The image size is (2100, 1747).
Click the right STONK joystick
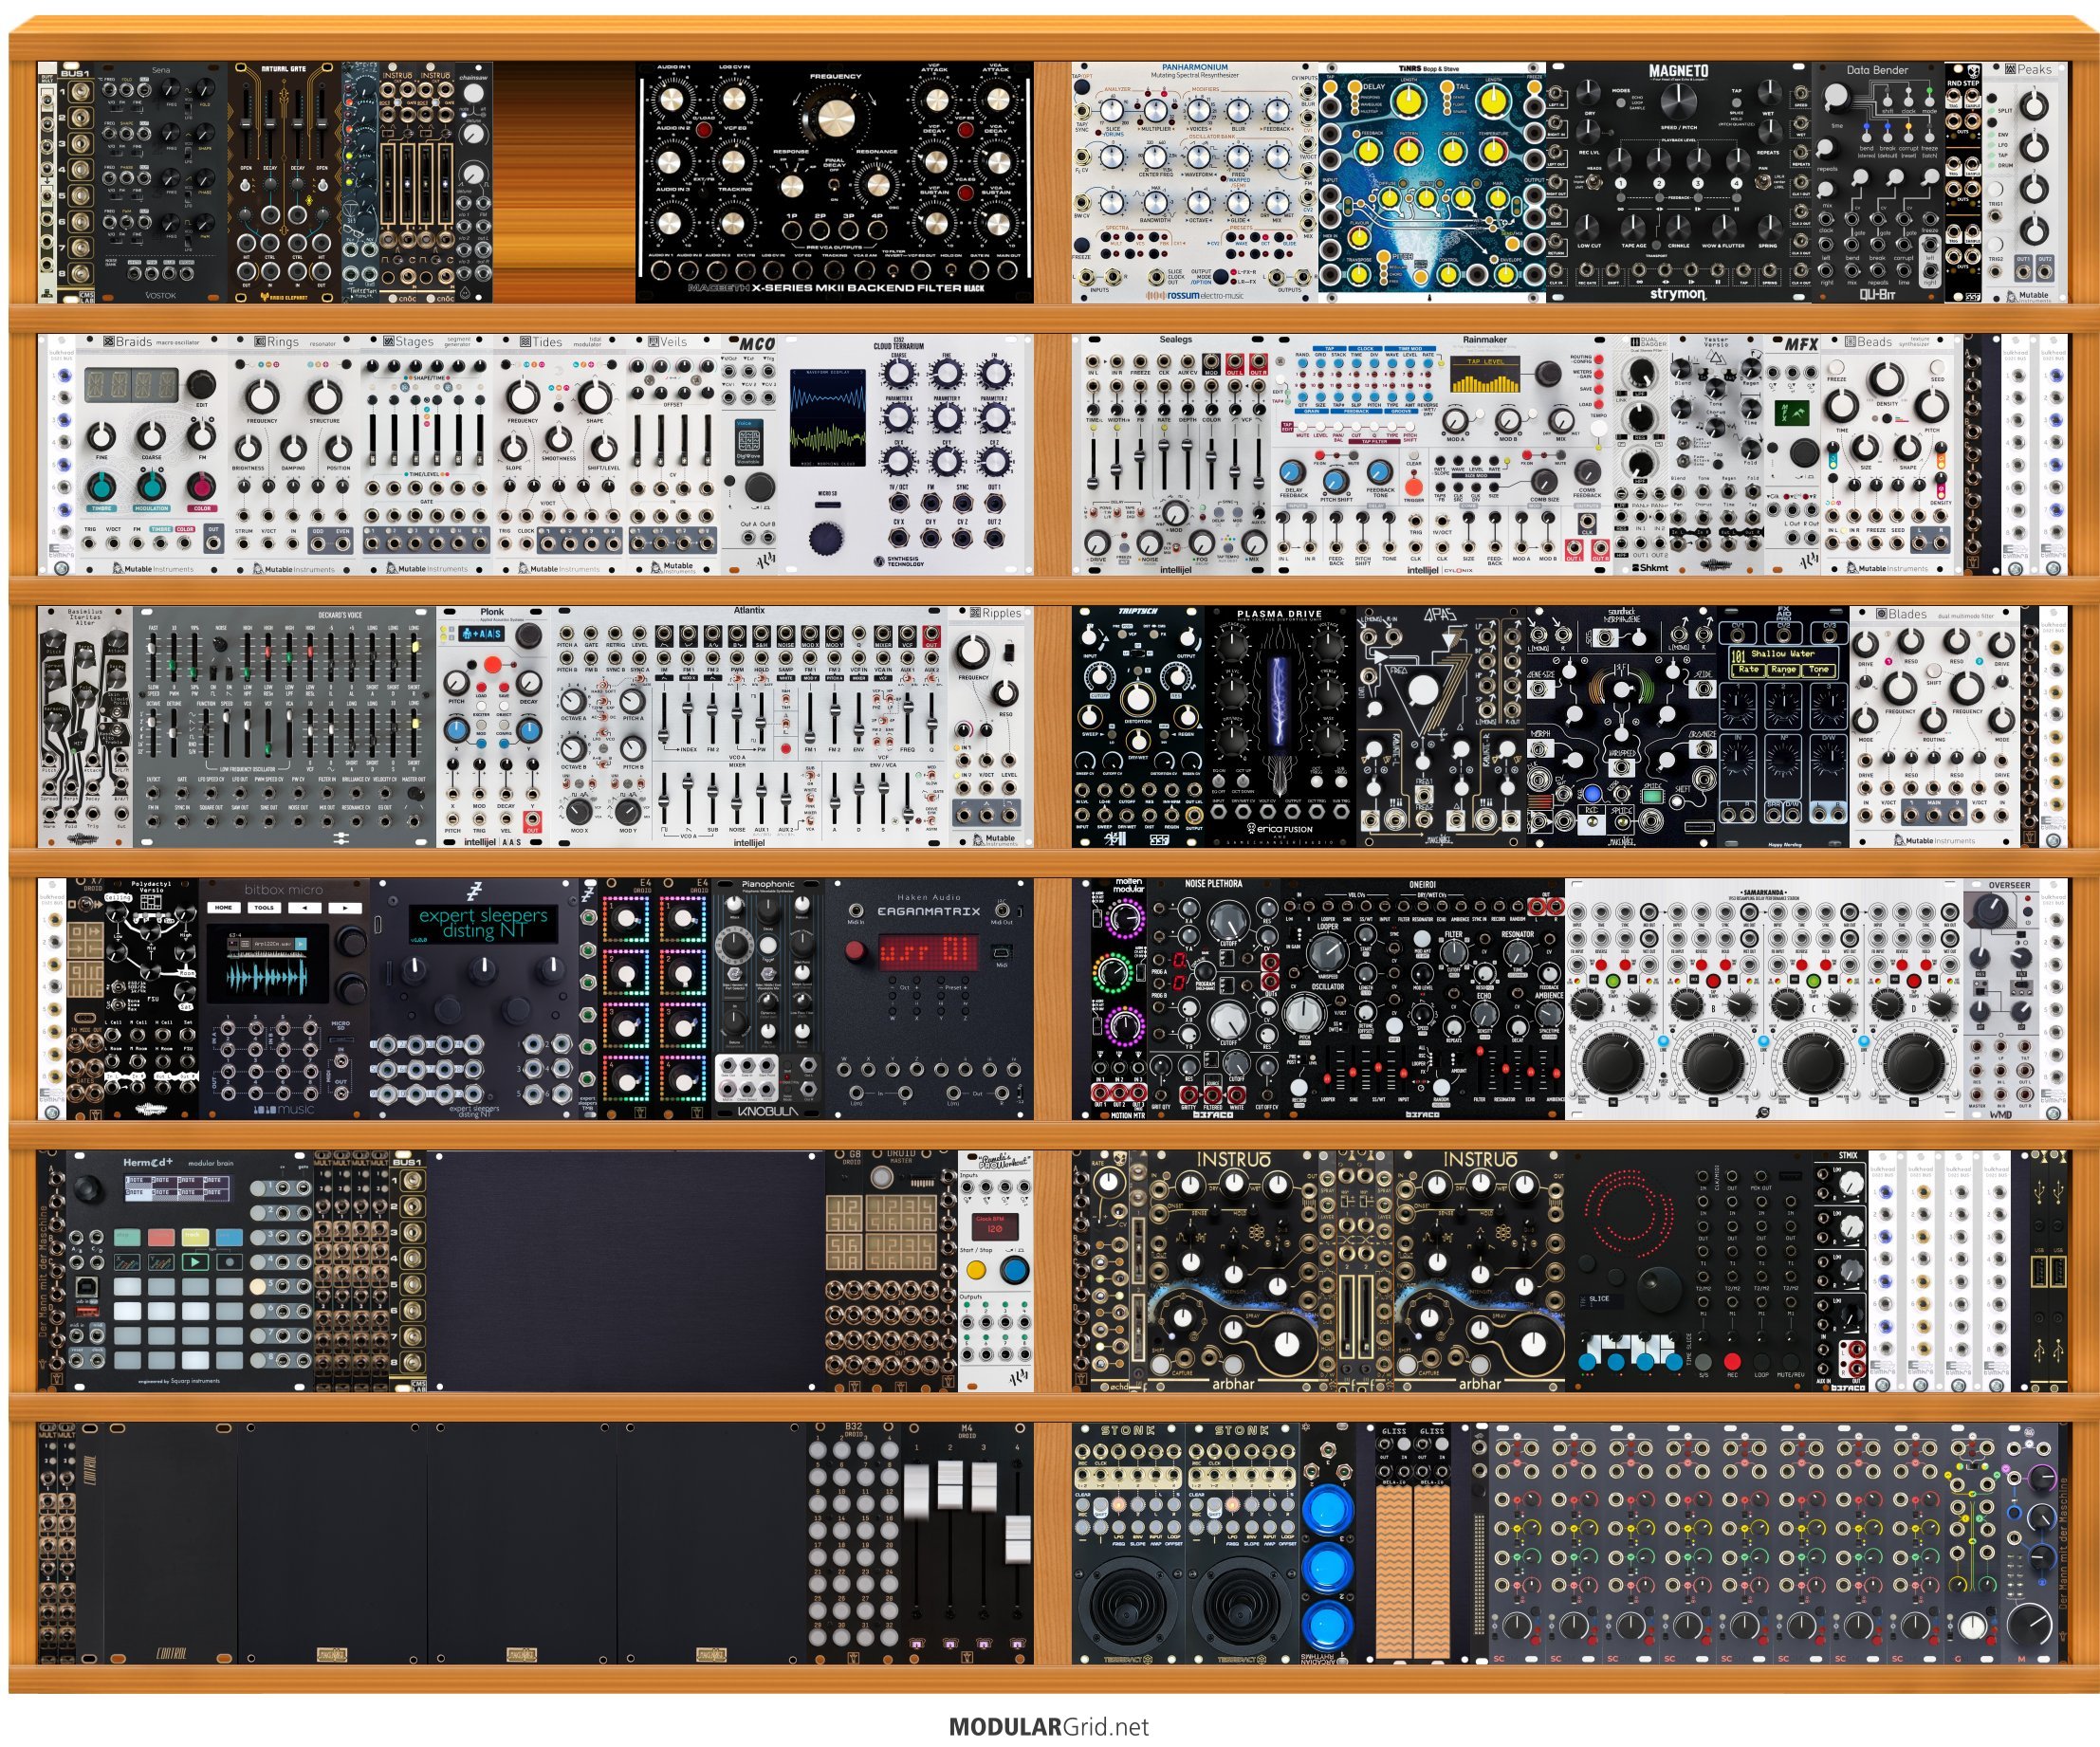pyautogui.click(x=1242, y=1605)
